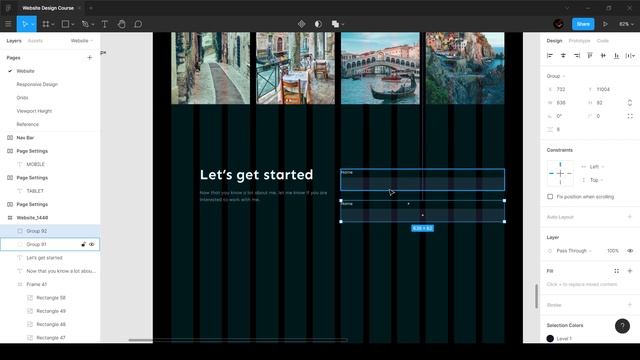
Task: Select the Rectangle shape tool
Action: [x=65, y=24]
